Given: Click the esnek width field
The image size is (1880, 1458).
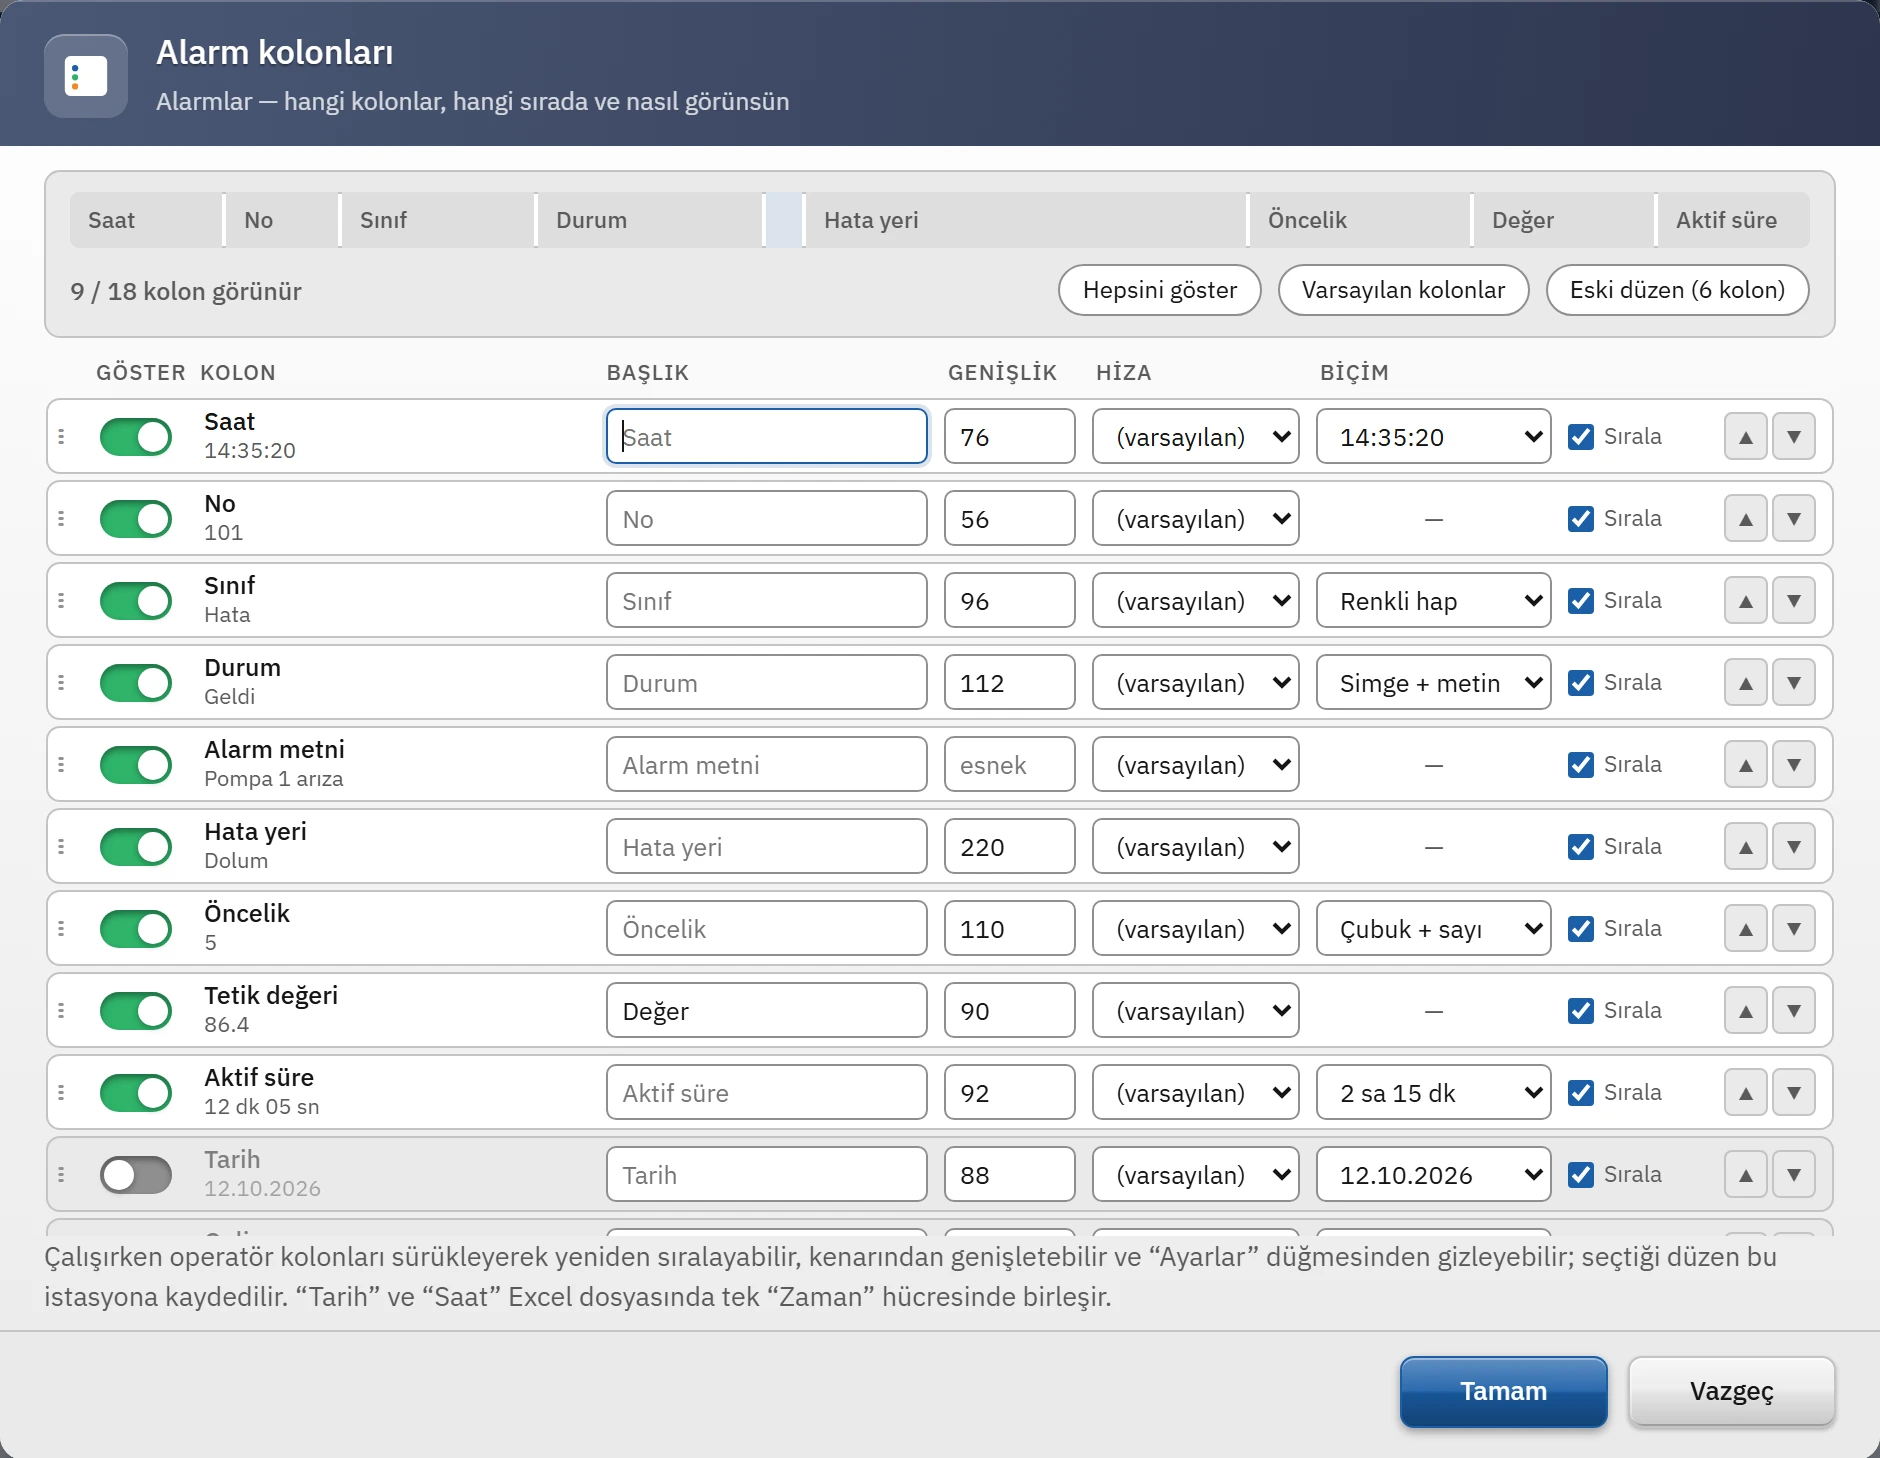Looking at the screenshot, I should tap(1010, 765).
